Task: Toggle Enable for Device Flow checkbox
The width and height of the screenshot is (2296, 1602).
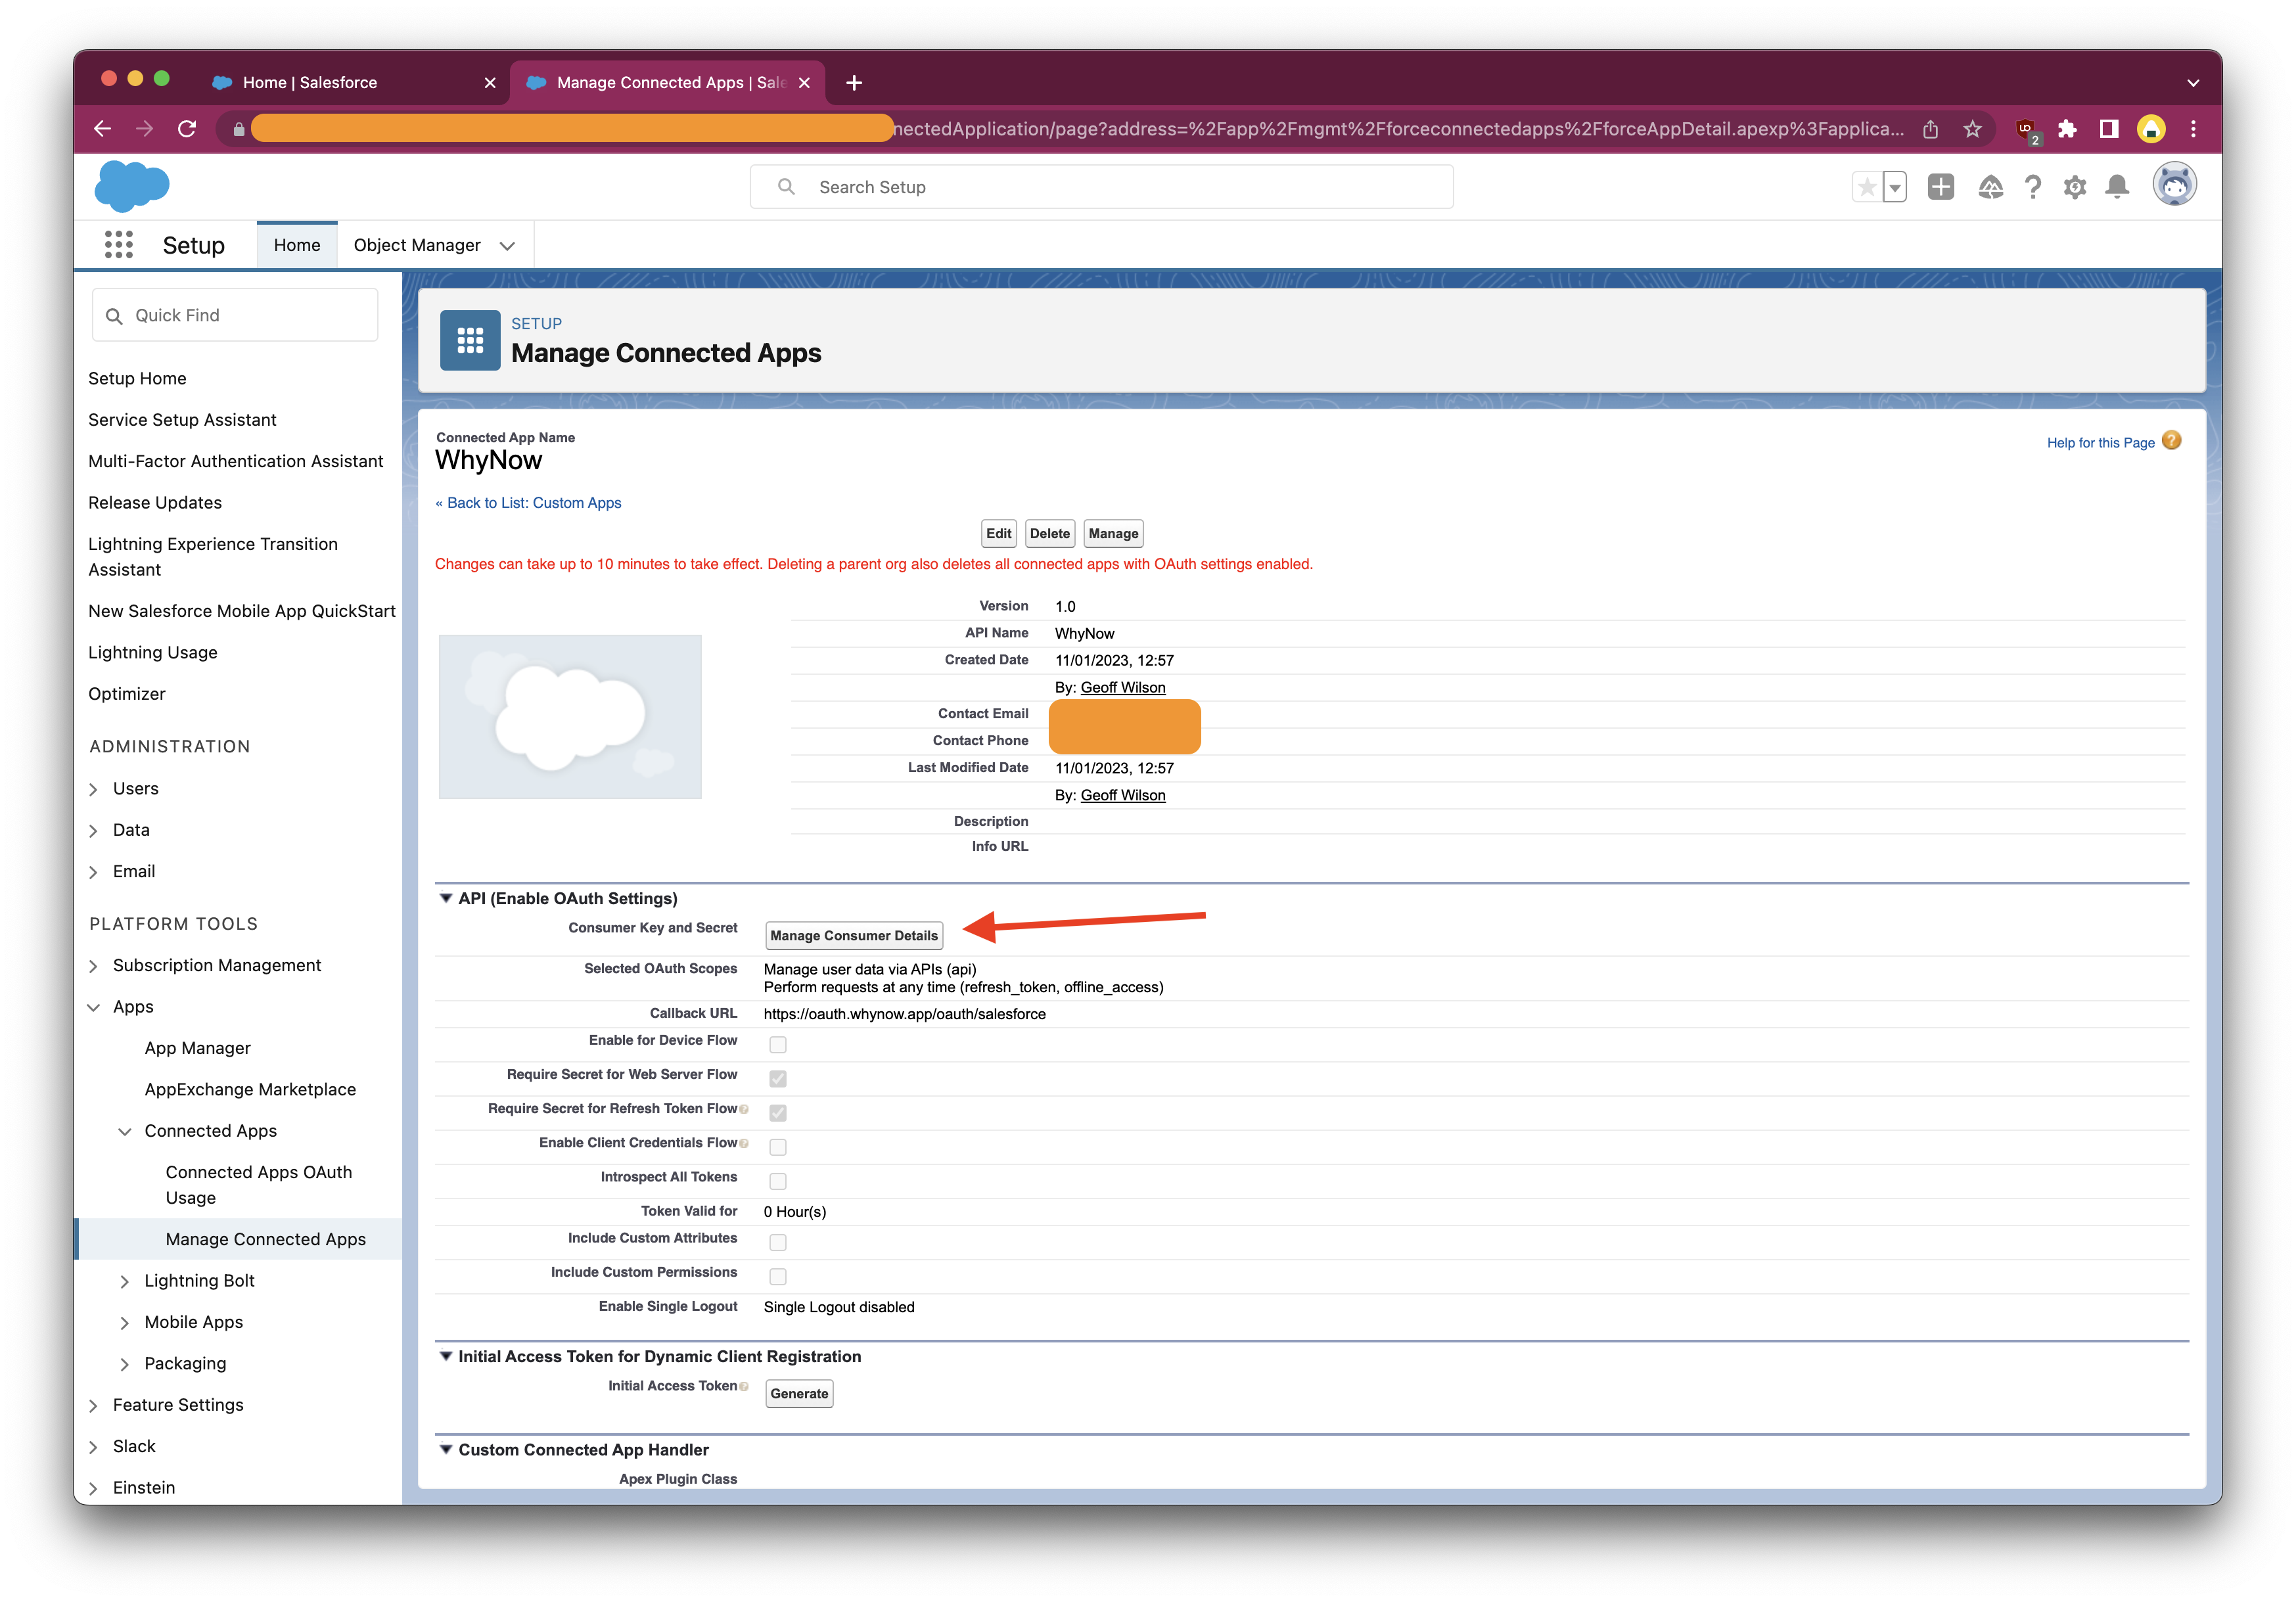Action: [778, 1045]
